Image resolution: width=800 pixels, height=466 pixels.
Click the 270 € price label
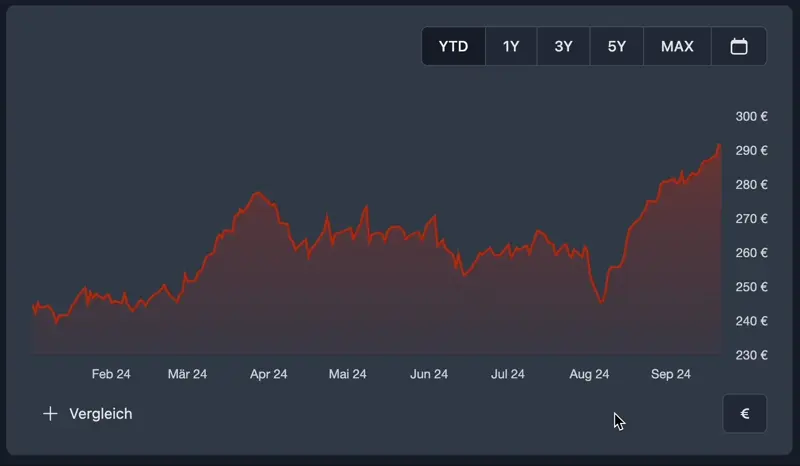click(751, 219)
